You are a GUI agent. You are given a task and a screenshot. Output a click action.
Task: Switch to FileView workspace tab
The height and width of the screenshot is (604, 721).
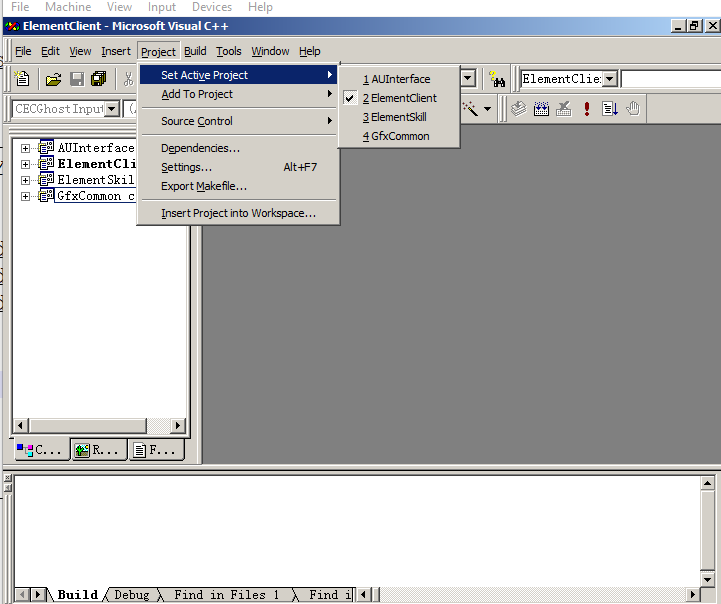(156, 450)
